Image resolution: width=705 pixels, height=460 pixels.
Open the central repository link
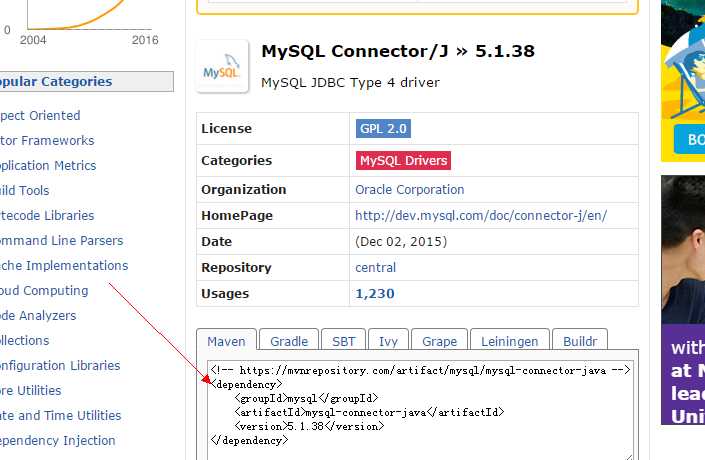pyautogui.click(x=375, y=268)
